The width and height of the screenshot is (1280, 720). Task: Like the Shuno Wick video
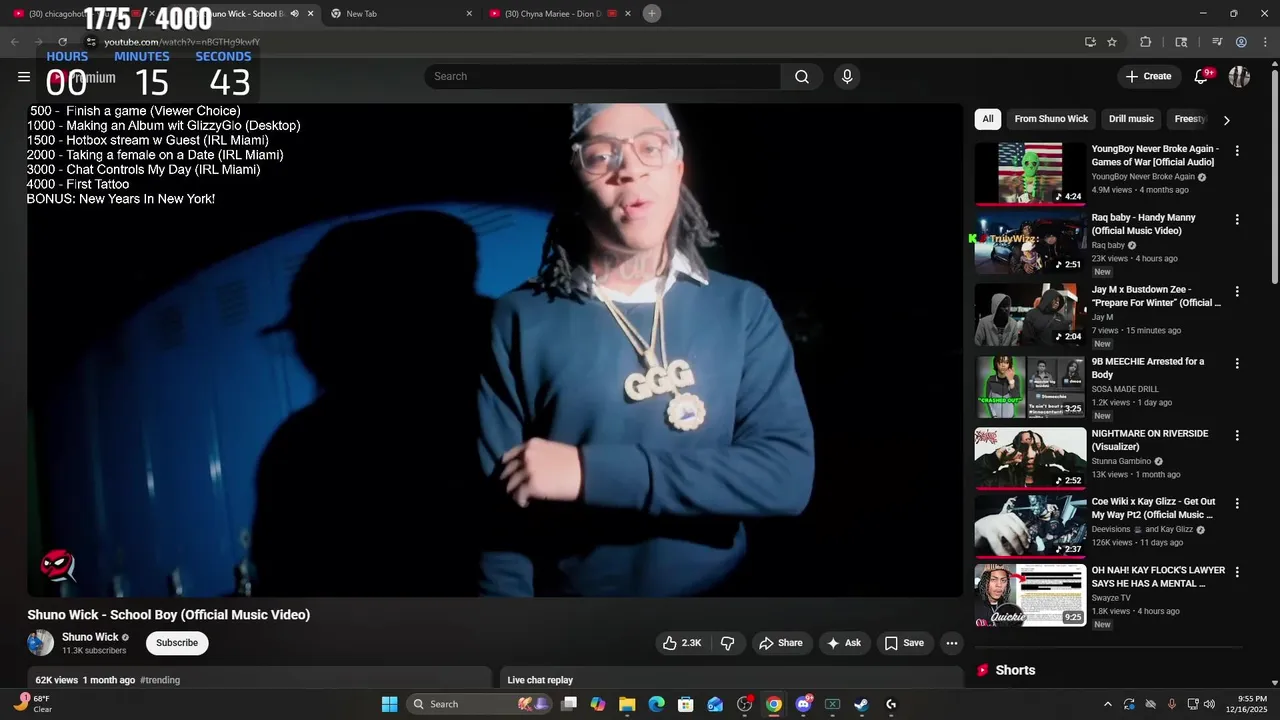click(682, 643)
